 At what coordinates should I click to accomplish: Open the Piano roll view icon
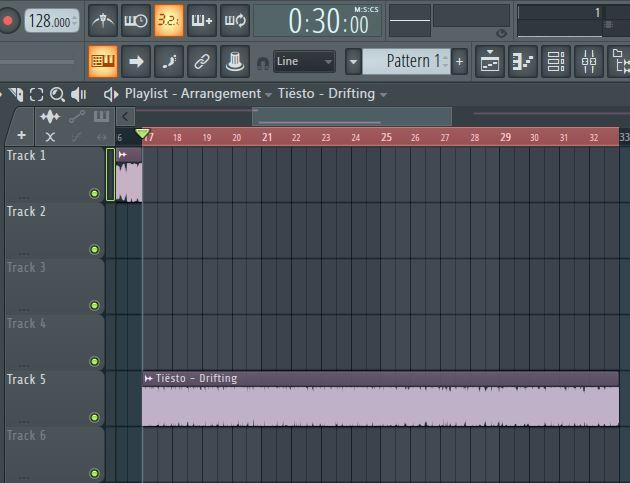point(523,61)
